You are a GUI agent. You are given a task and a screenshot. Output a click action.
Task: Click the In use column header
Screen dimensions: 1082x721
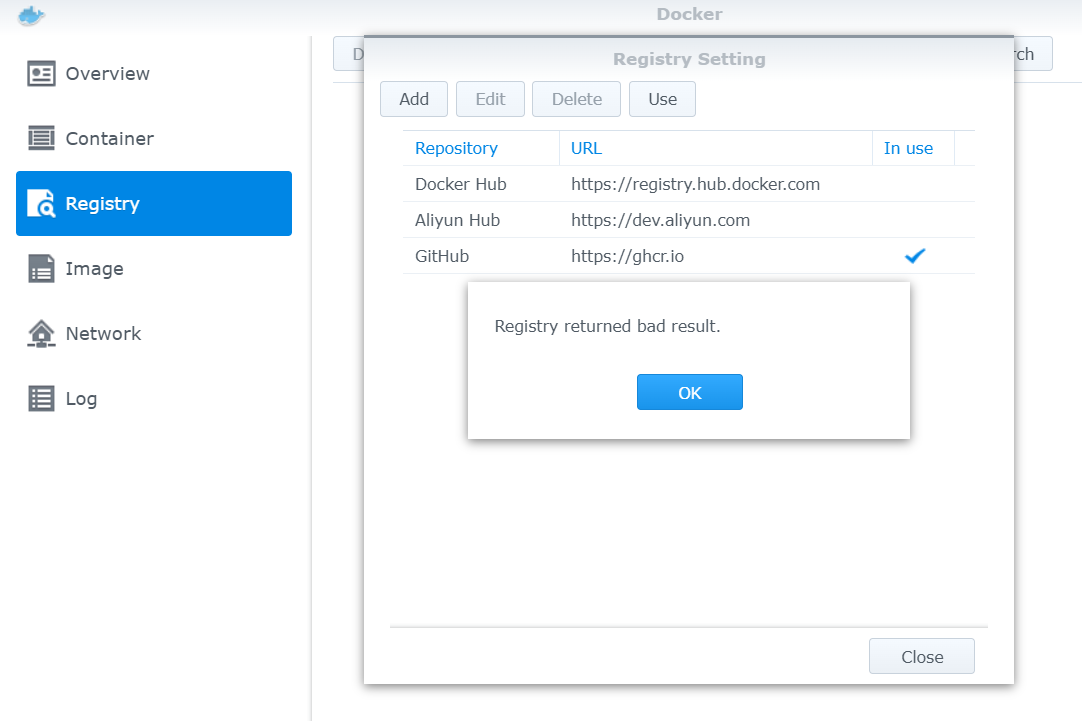(x=908, y=148)
